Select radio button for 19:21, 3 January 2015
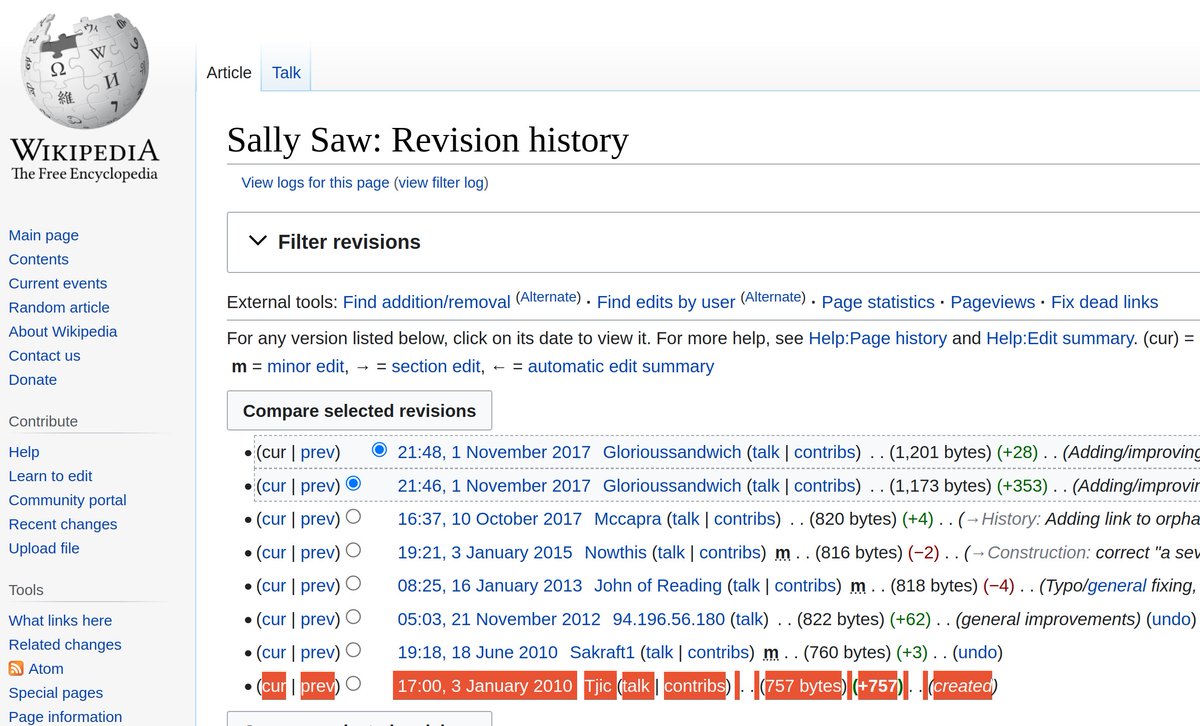Screen dimensions: 1200x726 [x=353, y=550]
